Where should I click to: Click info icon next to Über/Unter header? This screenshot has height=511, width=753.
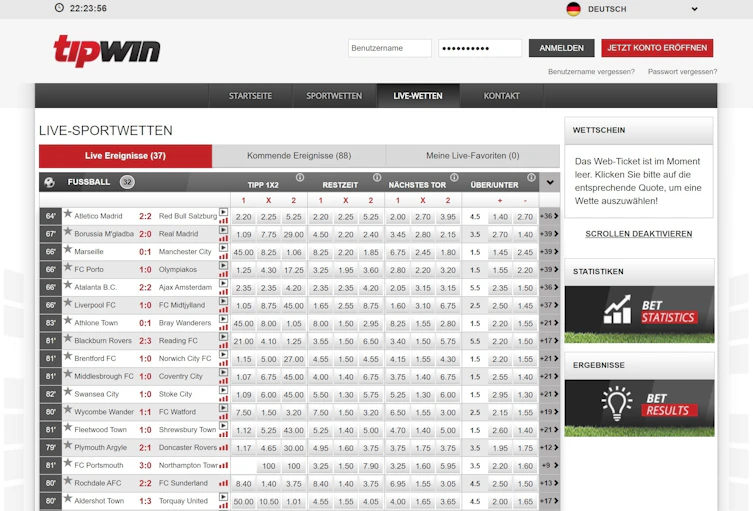pos(531,178)
